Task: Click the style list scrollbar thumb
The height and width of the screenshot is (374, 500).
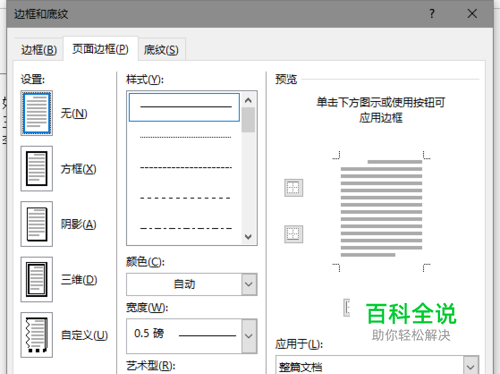Action: point(248,120)
